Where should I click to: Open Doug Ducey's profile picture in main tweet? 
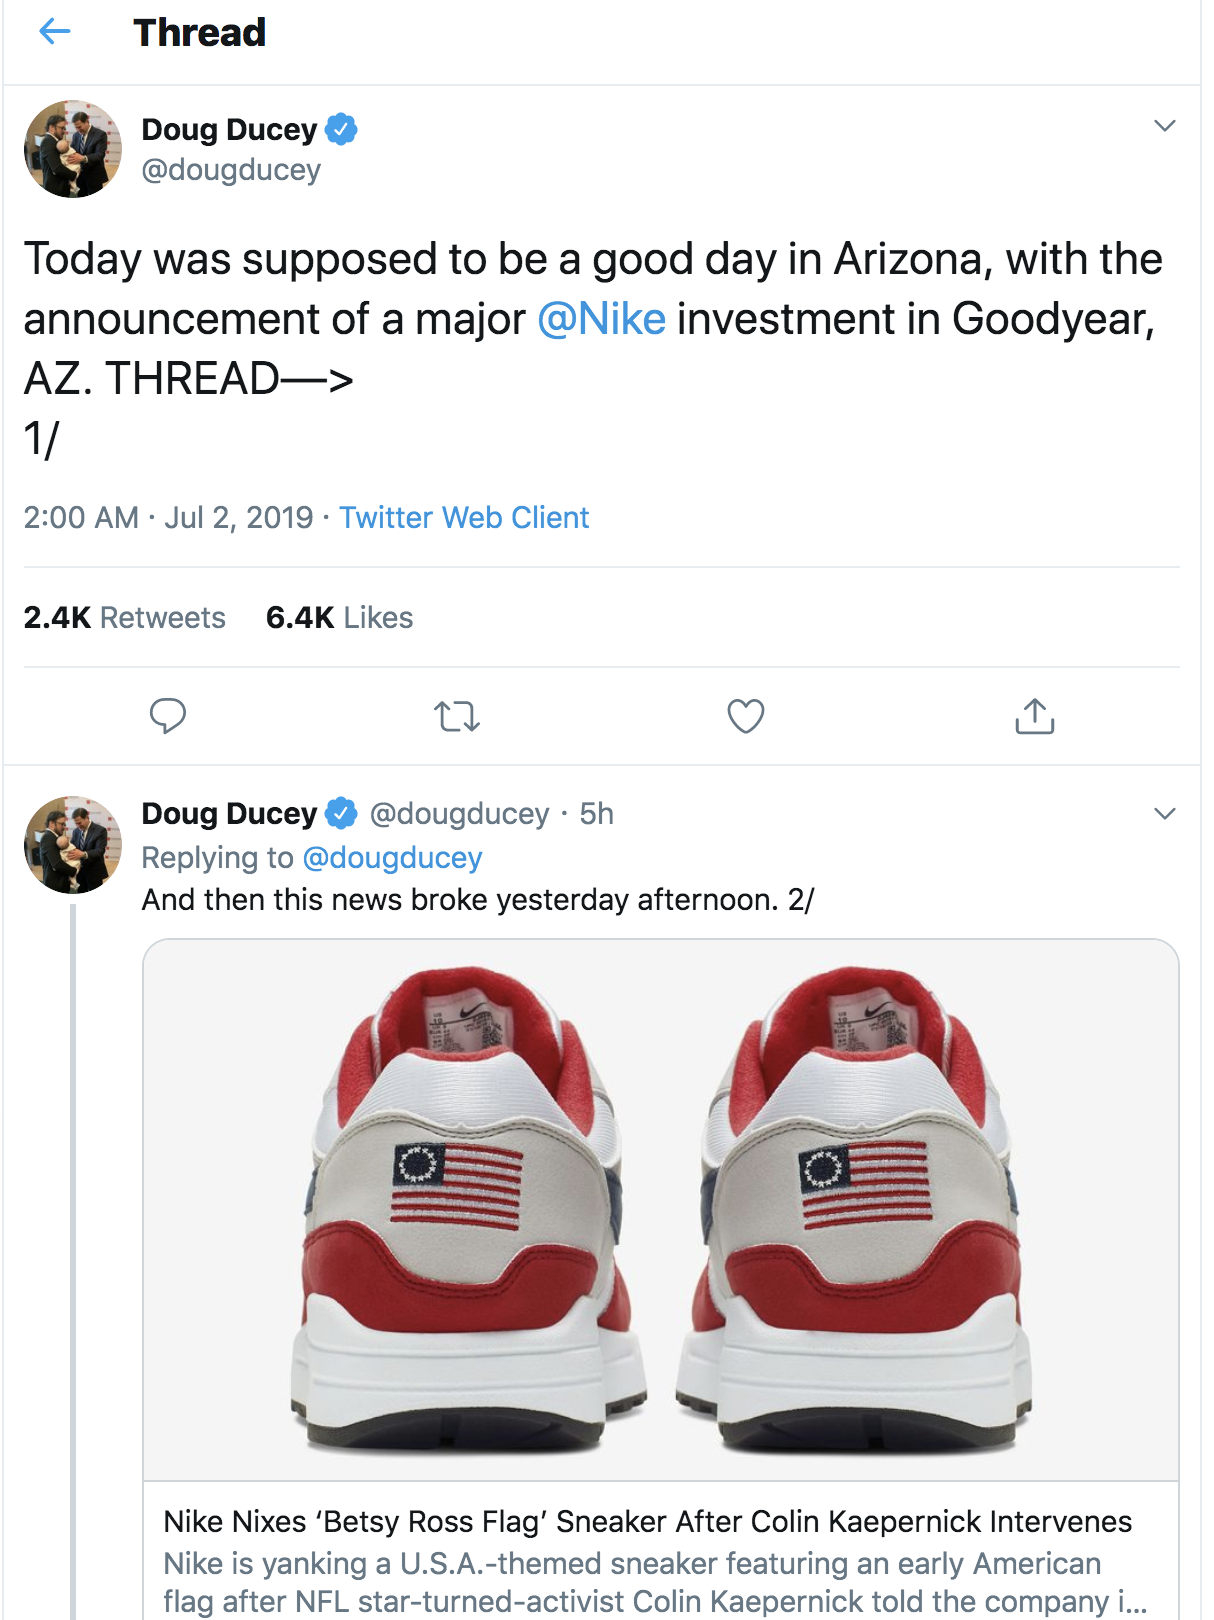[x=73, y=149]
